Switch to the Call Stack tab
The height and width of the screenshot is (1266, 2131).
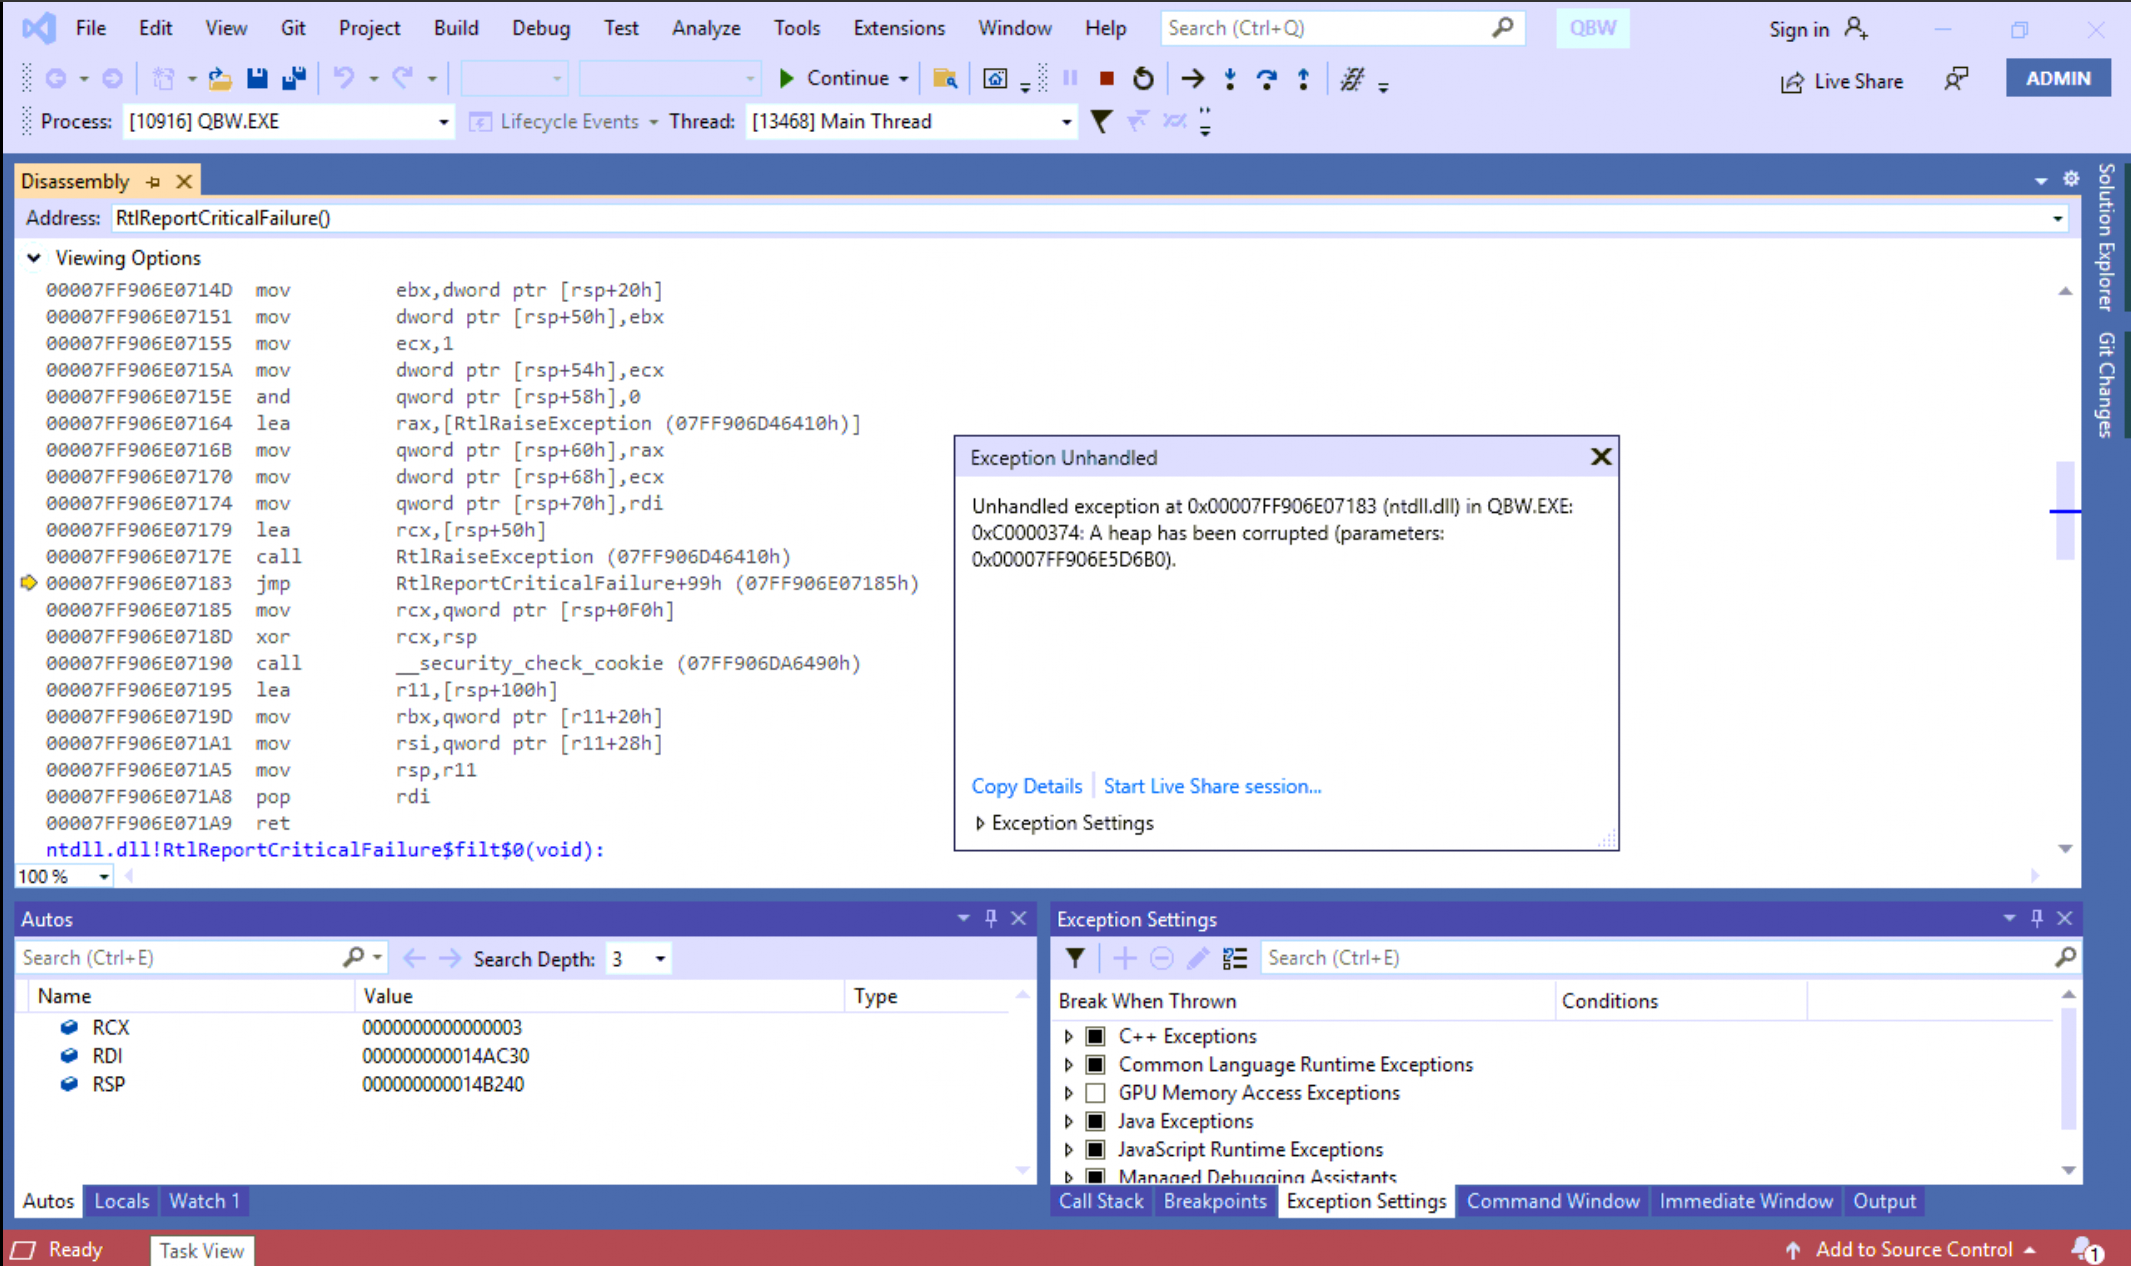(x=1100, y=1201)
